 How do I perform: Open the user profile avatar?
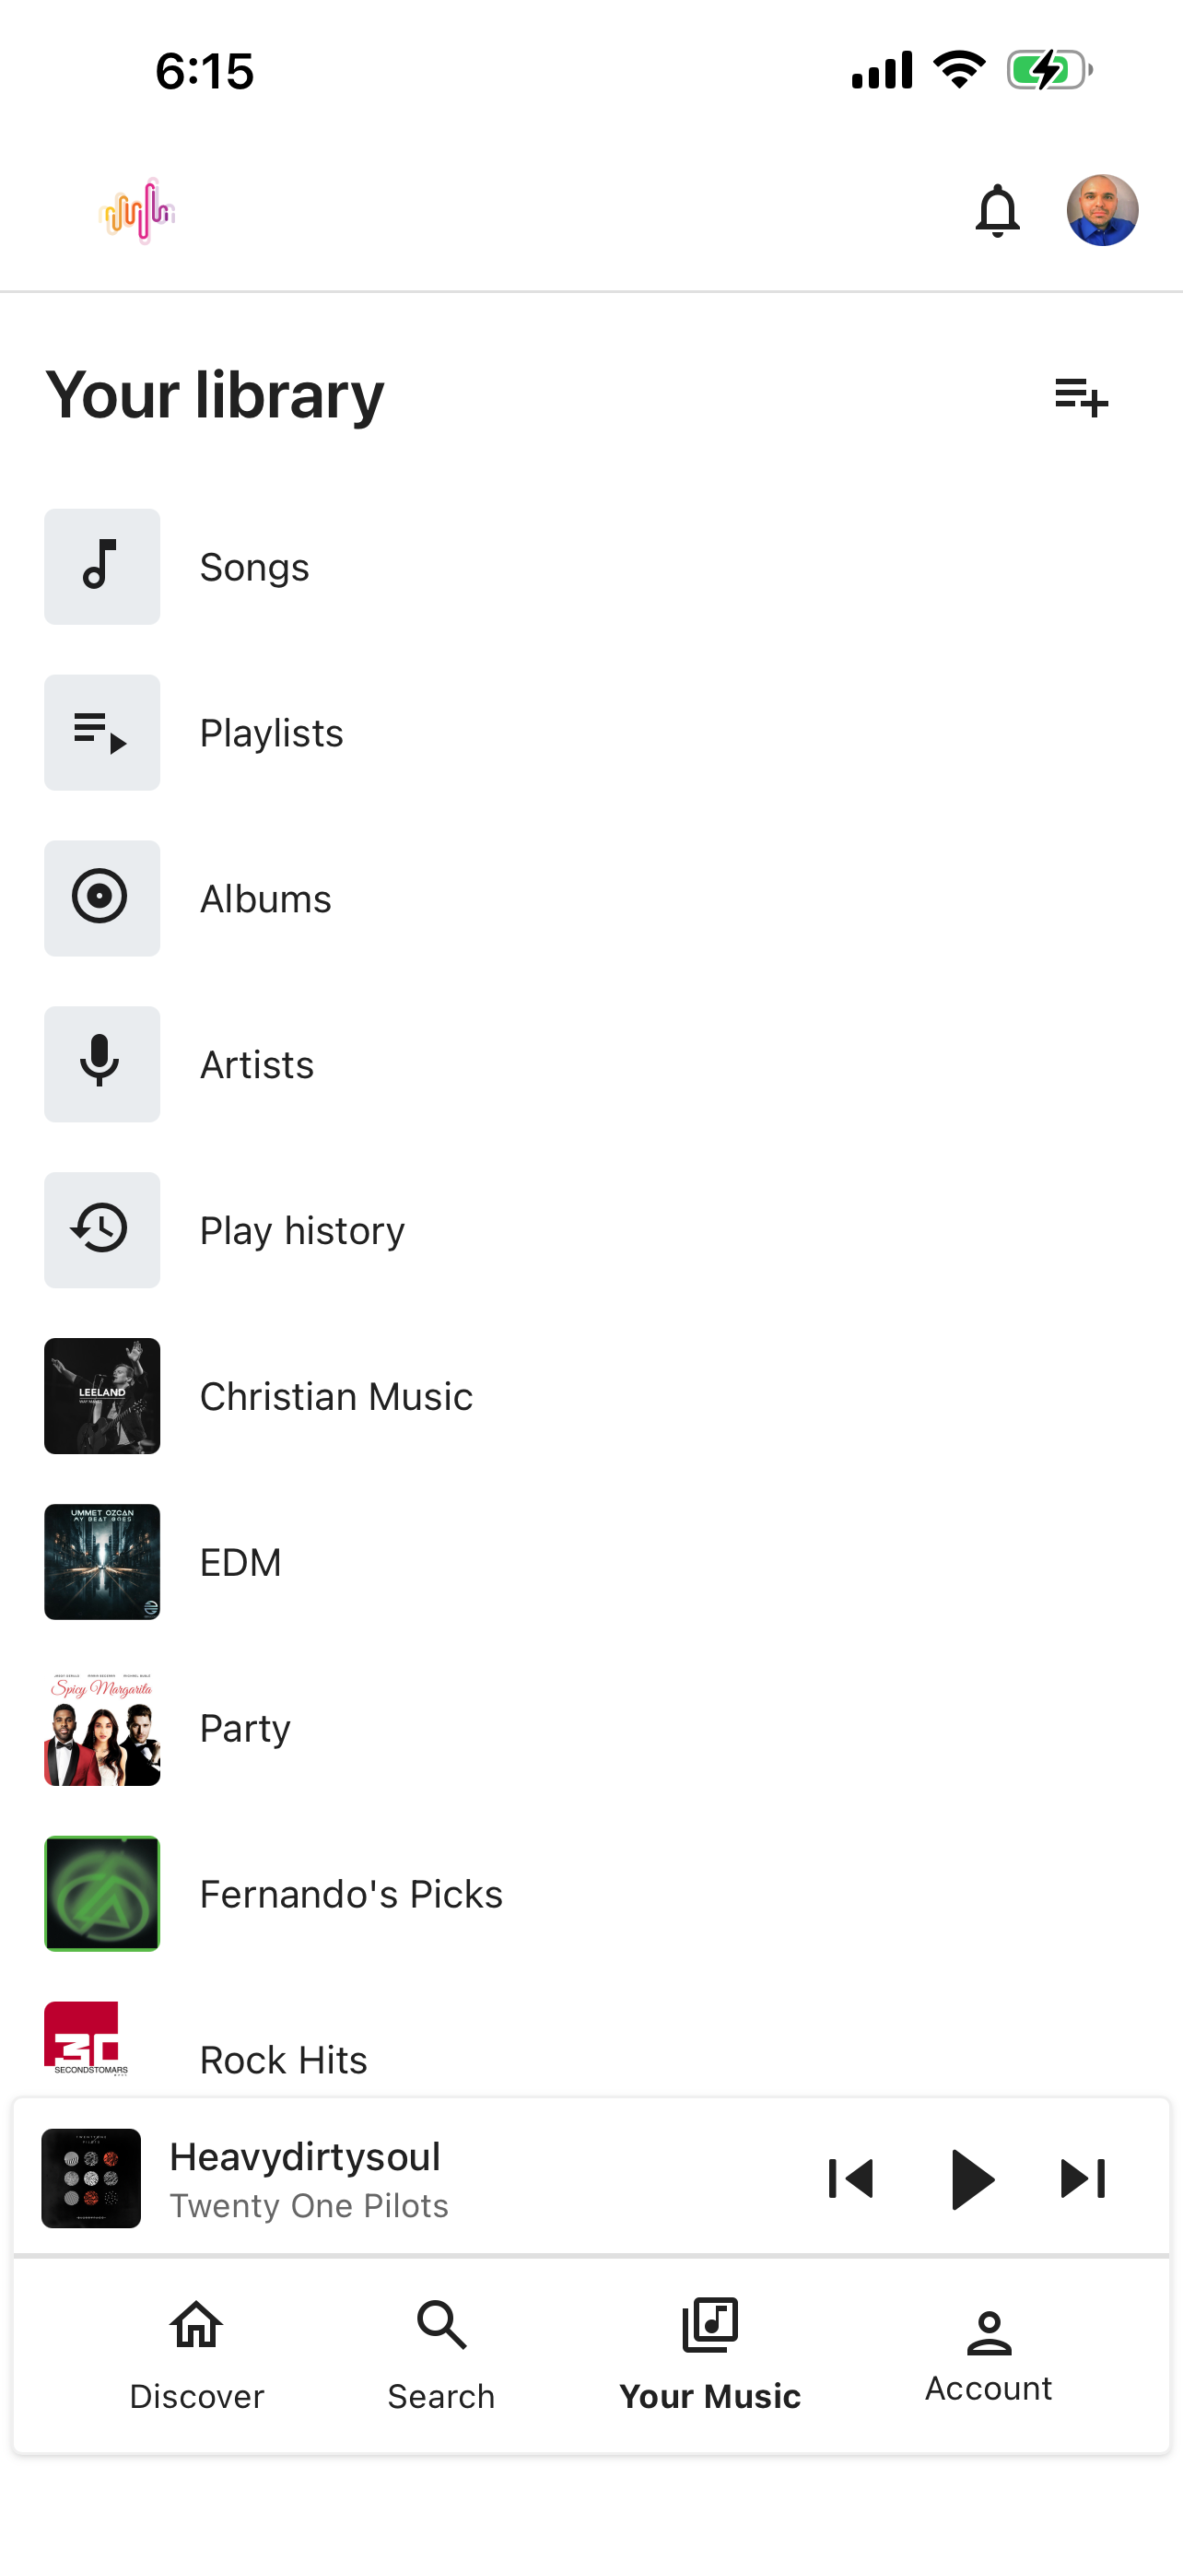pyautogui.click(x=1102, y=211)
